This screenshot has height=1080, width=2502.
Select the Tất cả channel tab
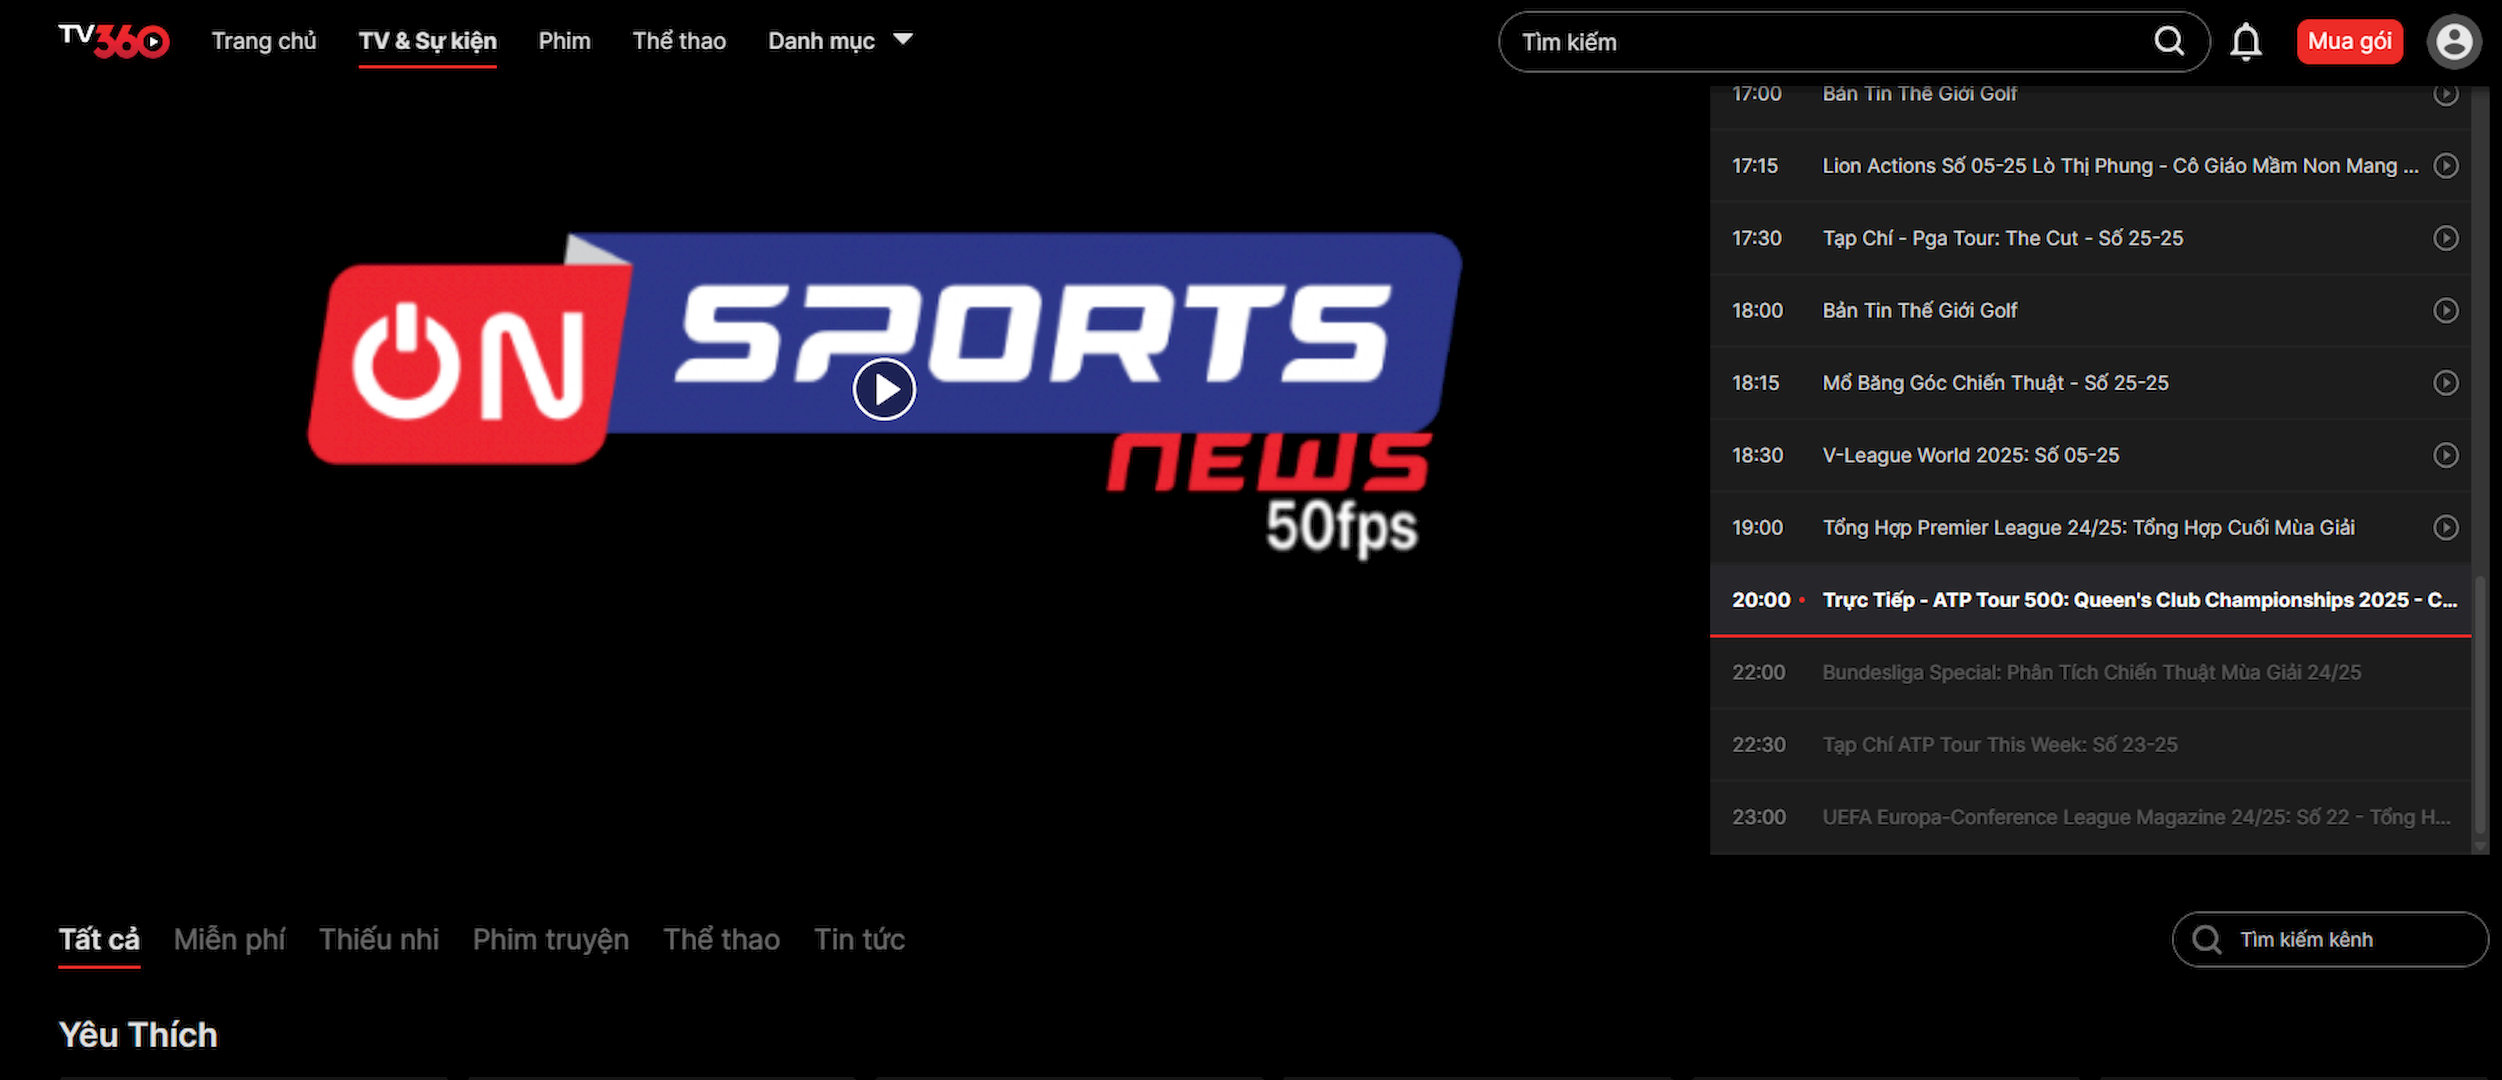click(99, 939)
